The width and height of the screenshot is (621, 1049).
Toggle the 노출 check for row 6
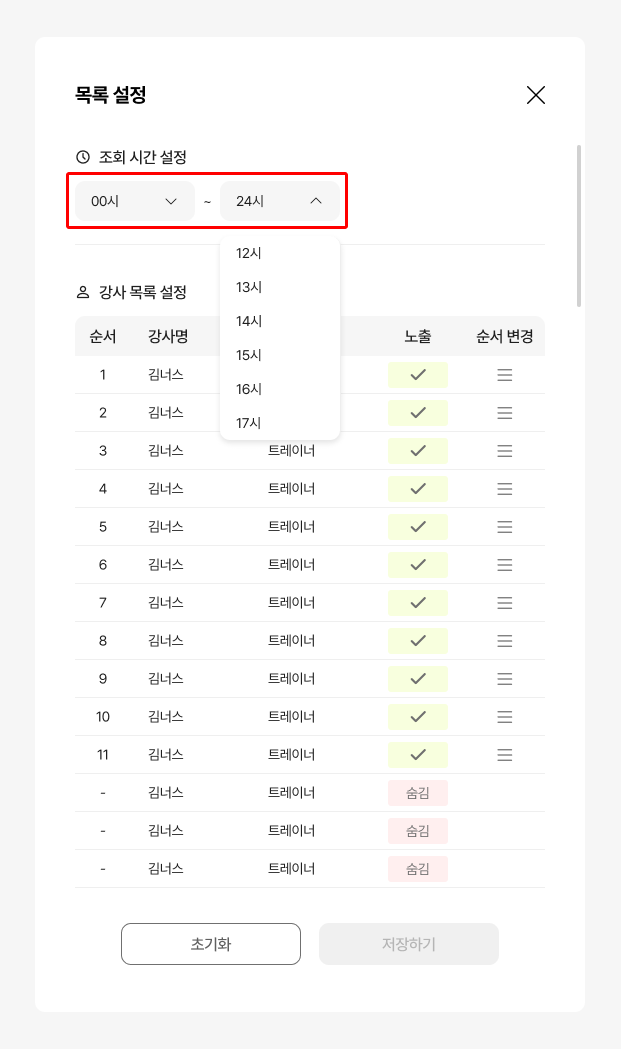click(x=418, y=565)
